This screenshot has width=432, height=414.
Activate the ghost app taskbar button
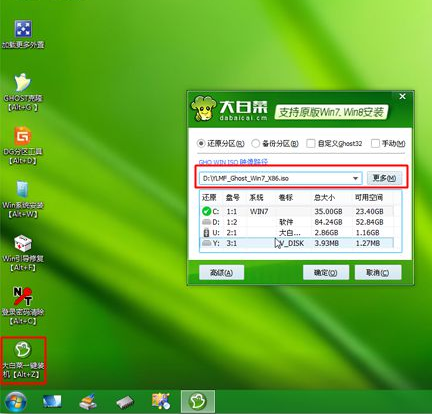[x=198, y=402]
